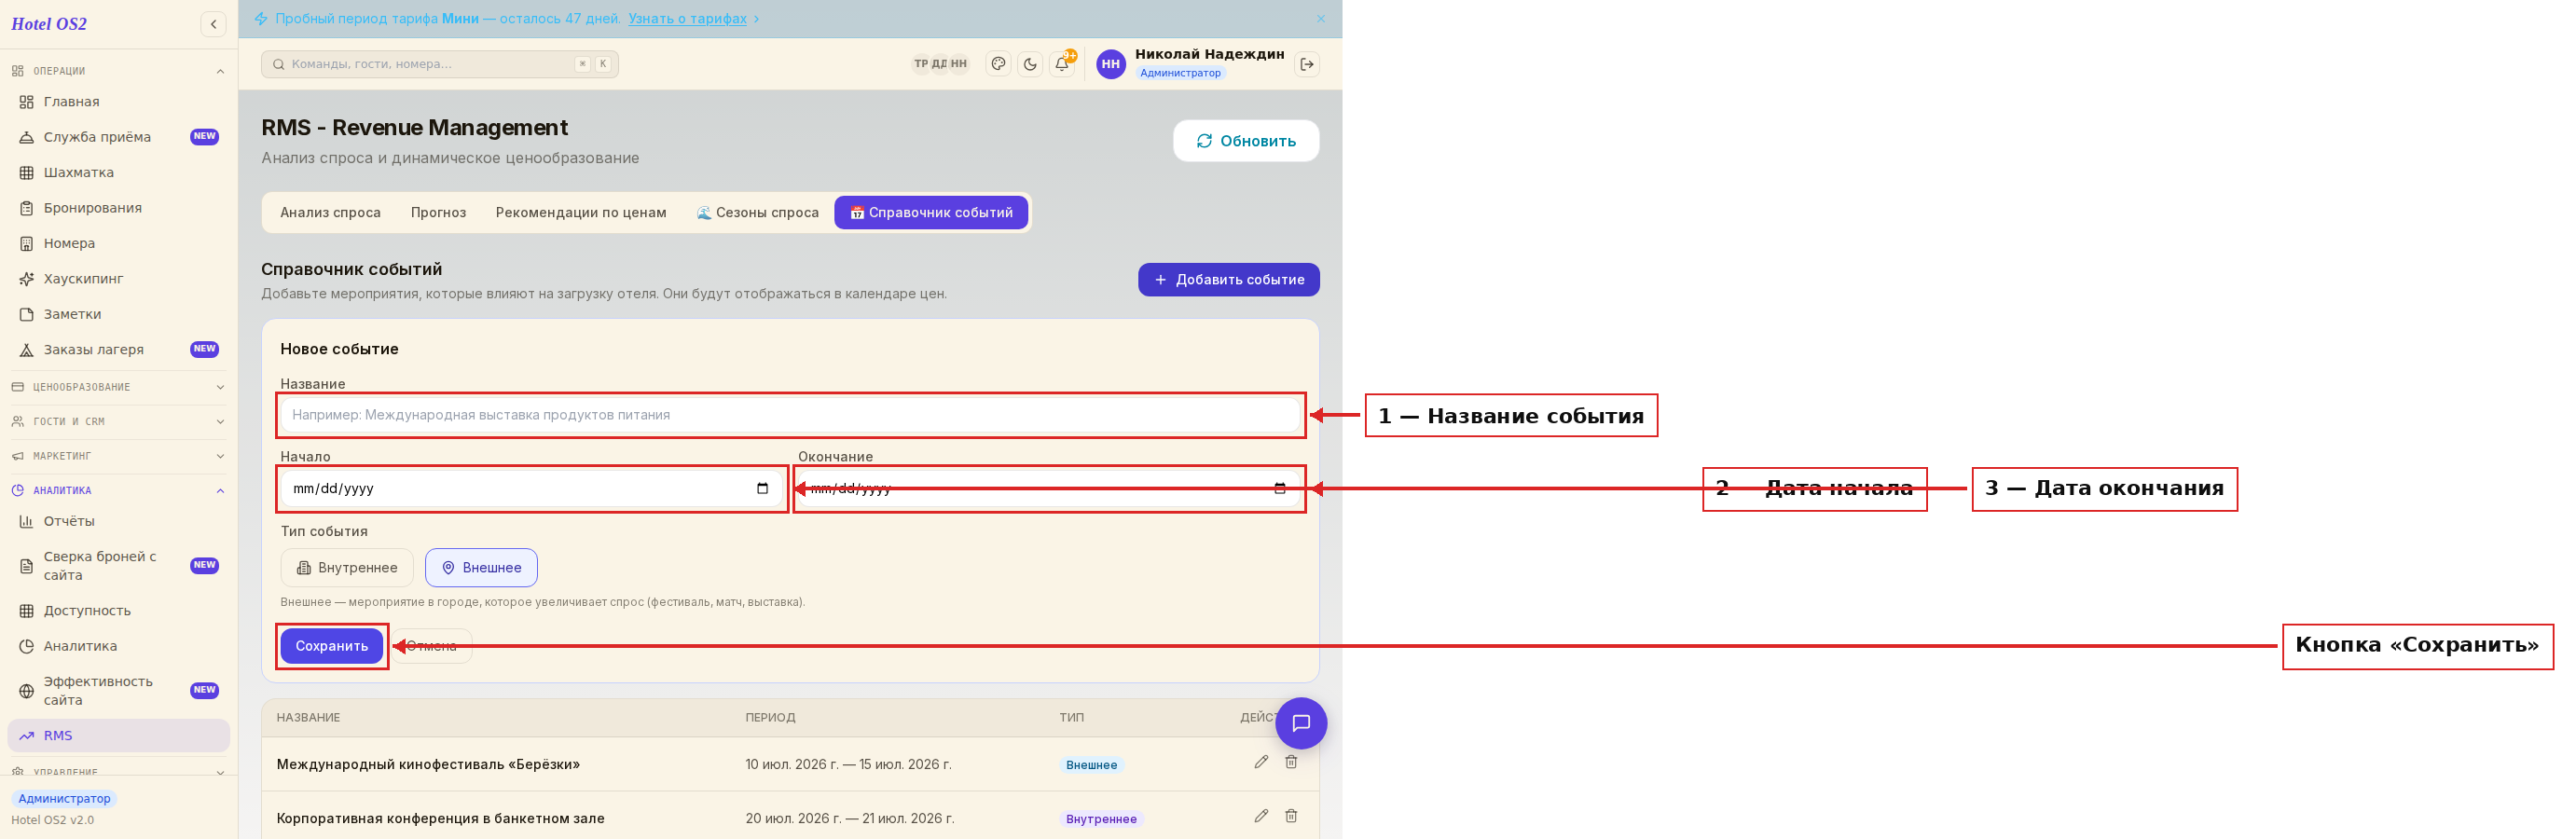Image resolution: width=2576 pixels, height=839 pixels.
Task: Select RMS in the sidebar
Action: pyautogui.click(x=119, y=736)
